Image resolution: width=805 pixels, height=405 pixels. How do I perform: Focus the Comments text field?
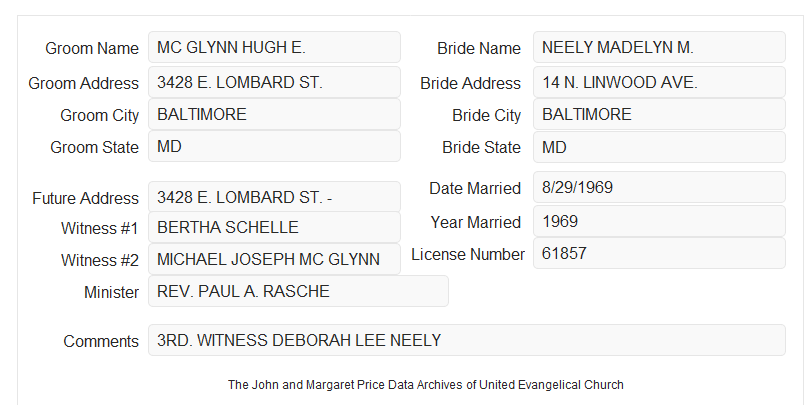click(x=467, y=340)
